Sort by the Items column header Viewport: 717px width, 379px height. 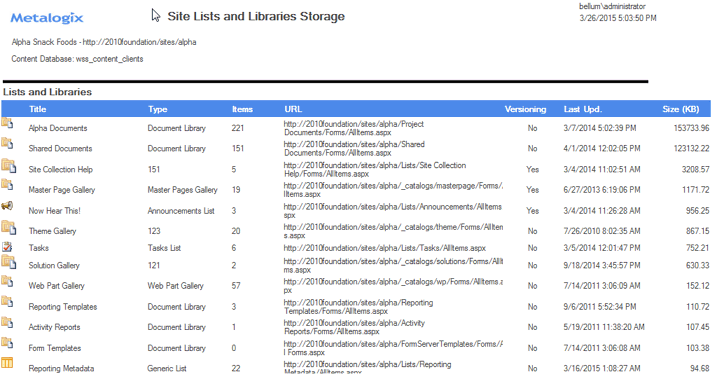242,109
